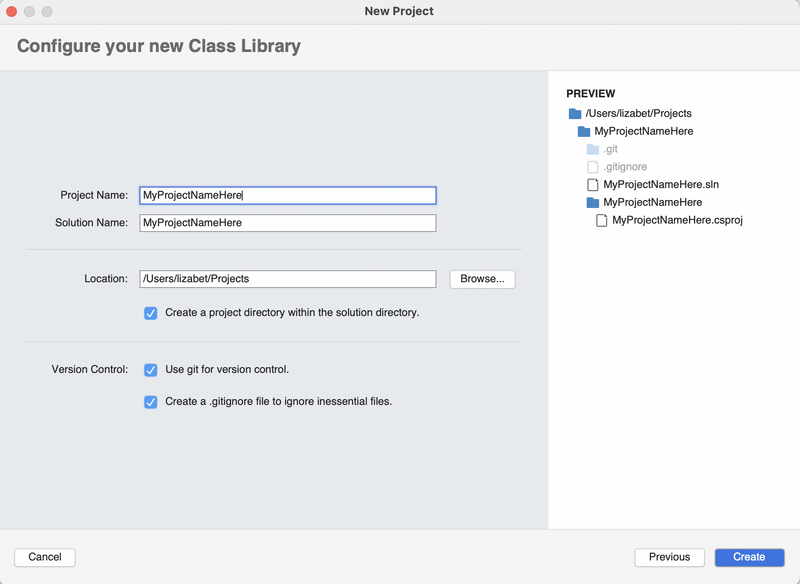Click the 'PREVIEW' heading
The height and width of the screenshot is (584, 800).
click(x=590, y=93)
